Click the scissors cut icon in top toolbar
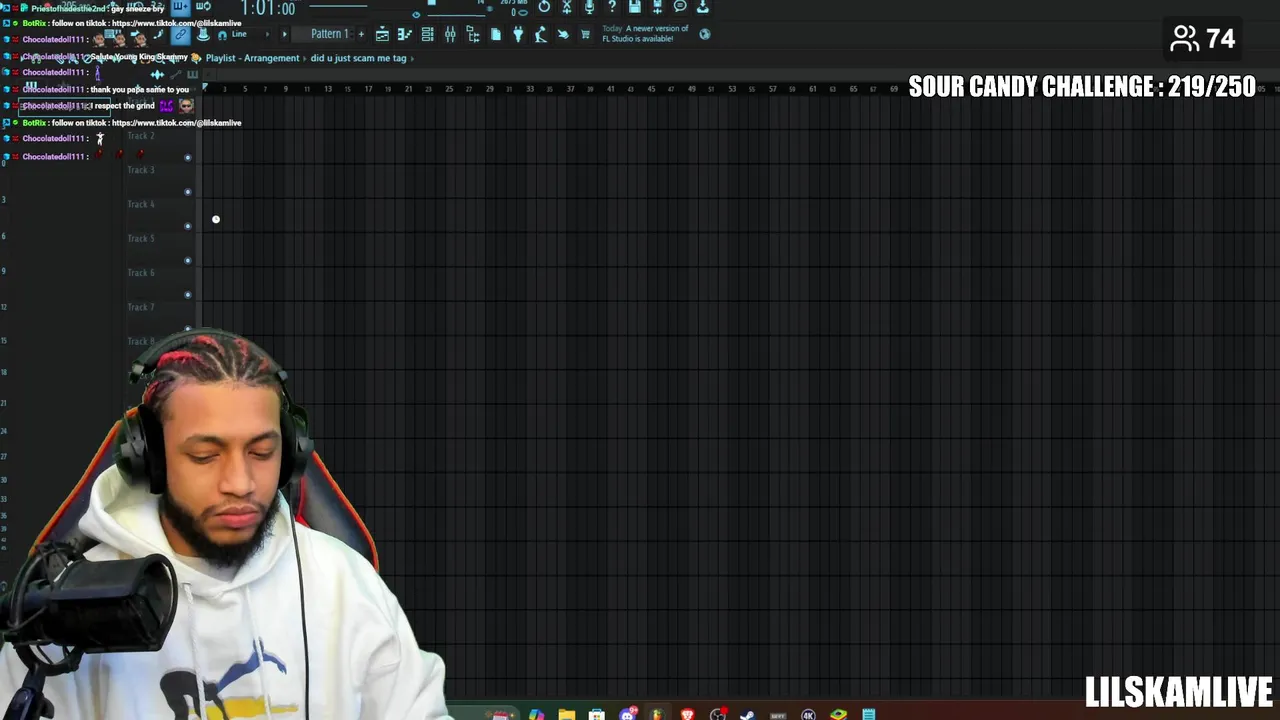Screen dimensions: 1280x720 coord(566,7)
